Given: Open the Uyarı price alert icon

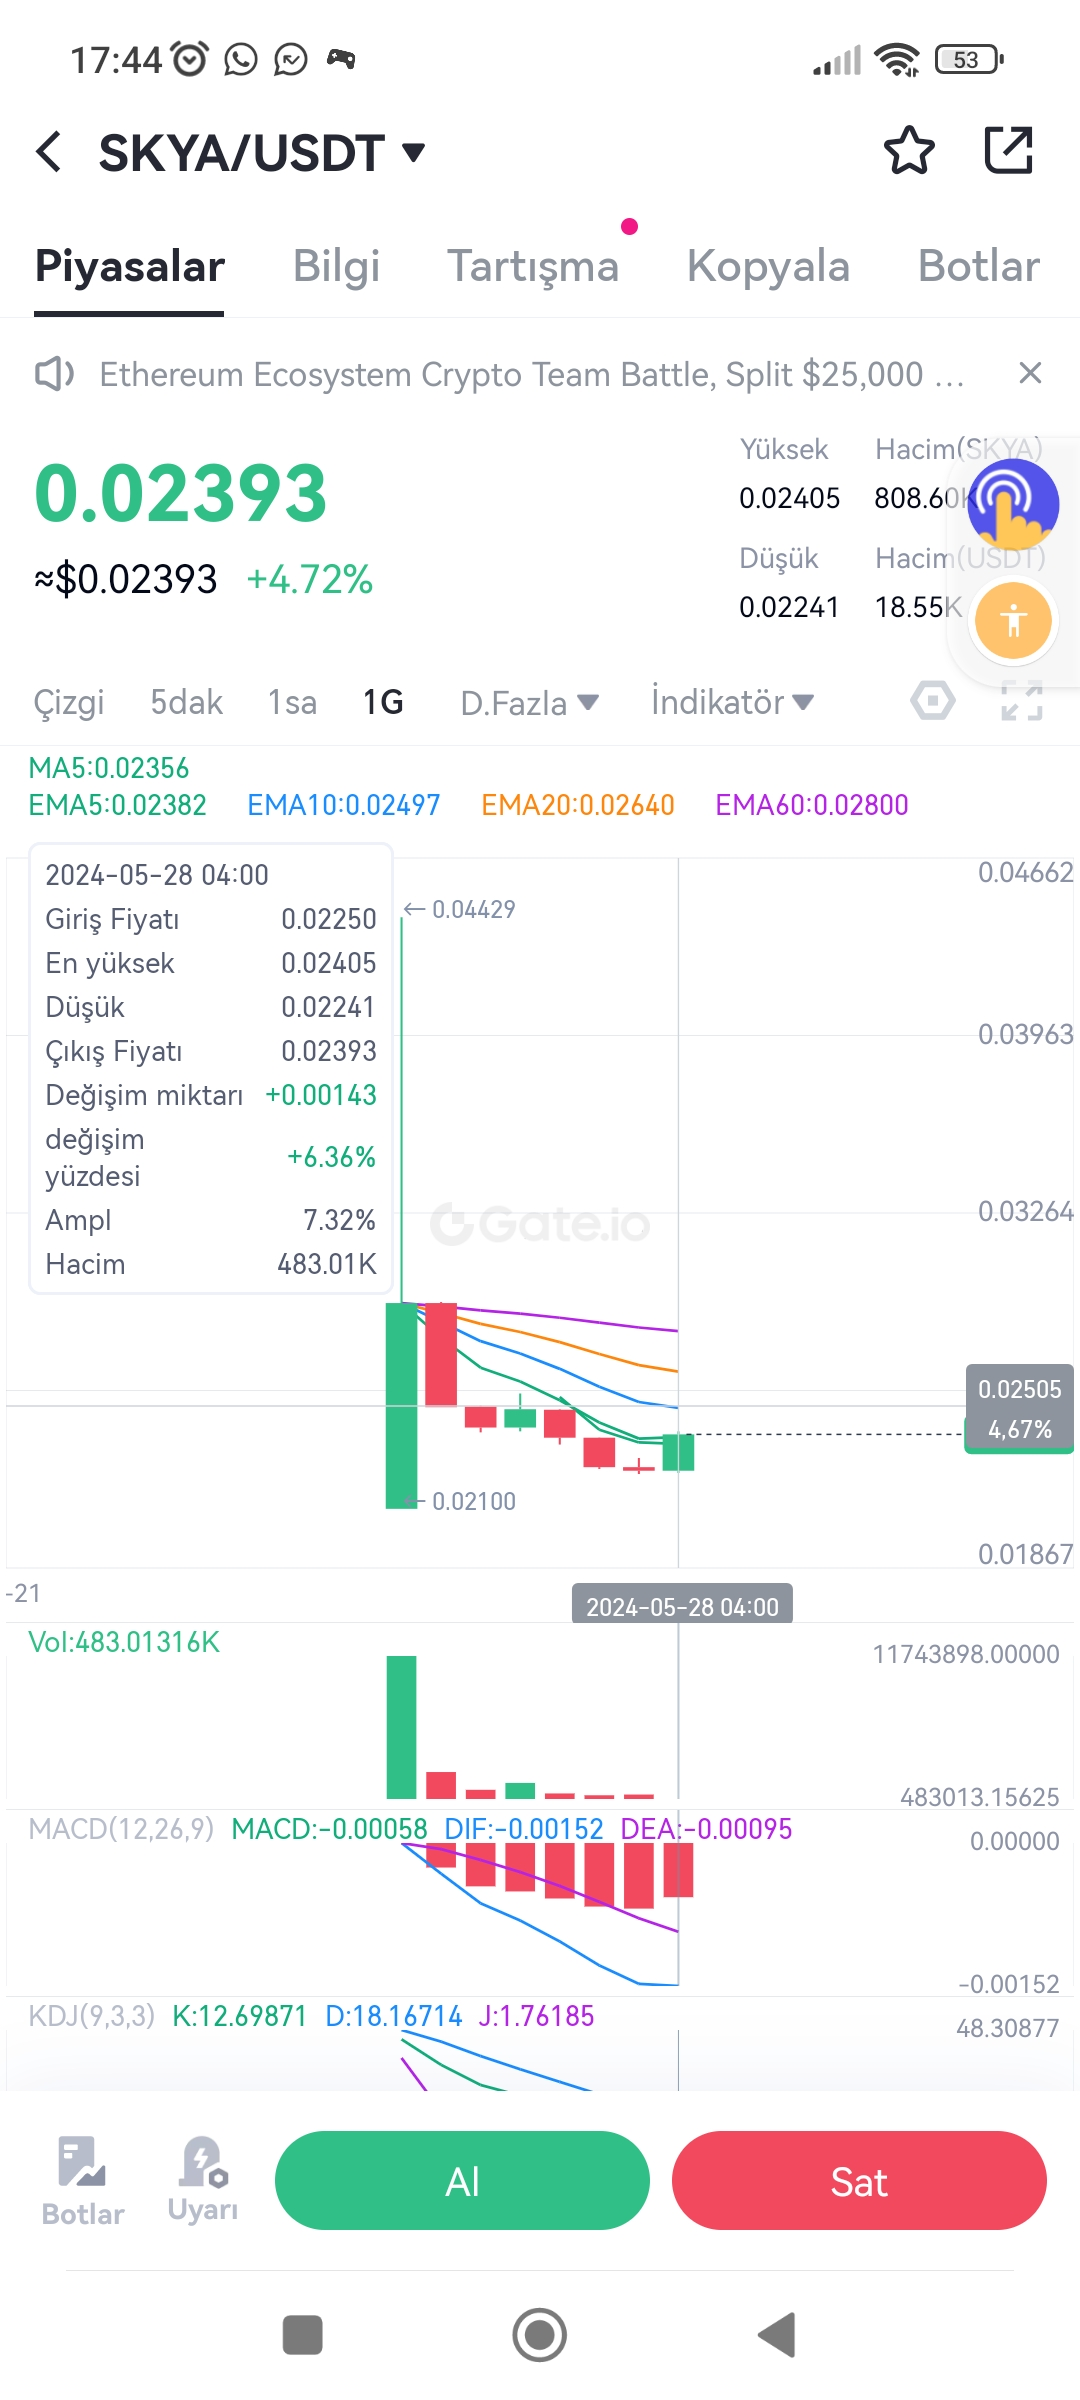Looking at the screenshot, I should [x=203, y=2180].
